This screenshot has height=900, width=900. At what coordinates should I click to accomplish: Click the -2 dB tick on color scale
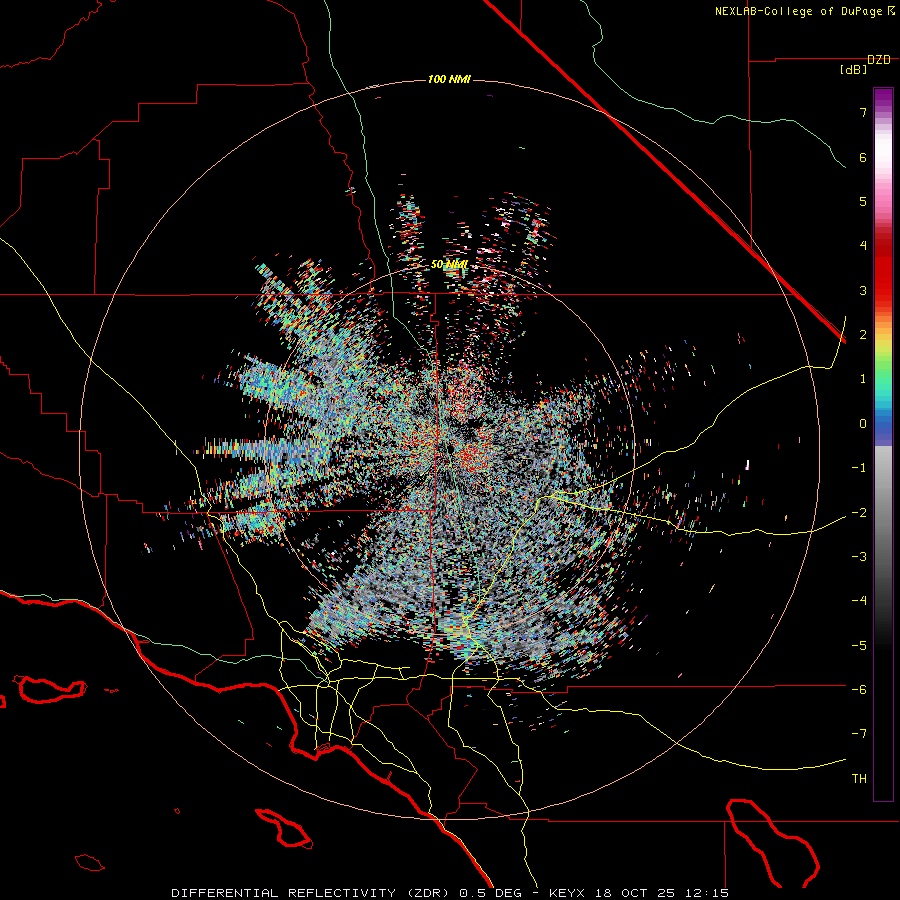tap(859, 513)
